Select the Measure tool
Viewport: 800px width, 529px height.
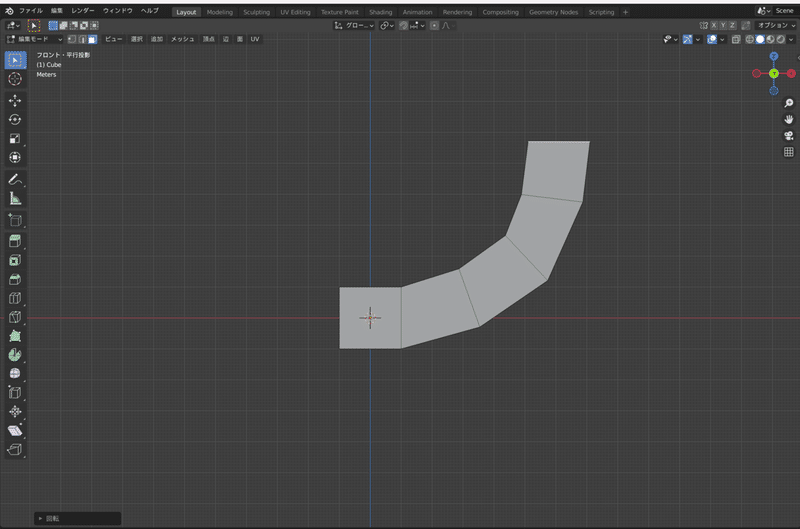(15, 198)
